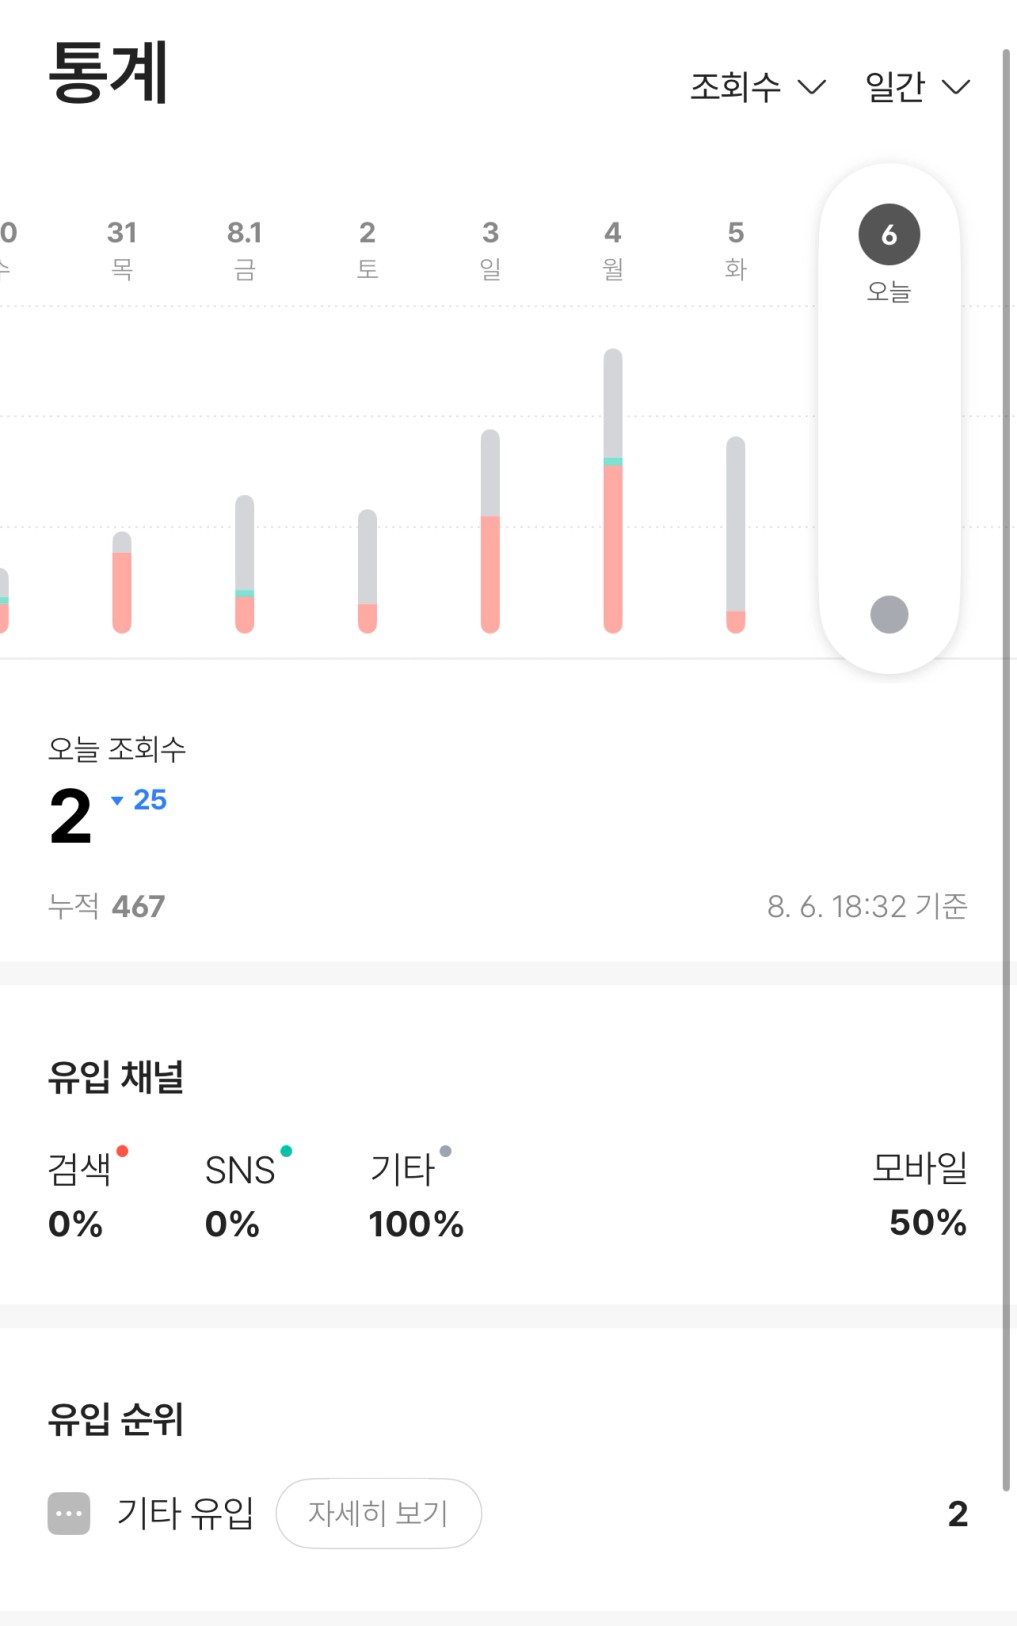Open the 일간 period dropdown

pos(917,87)
